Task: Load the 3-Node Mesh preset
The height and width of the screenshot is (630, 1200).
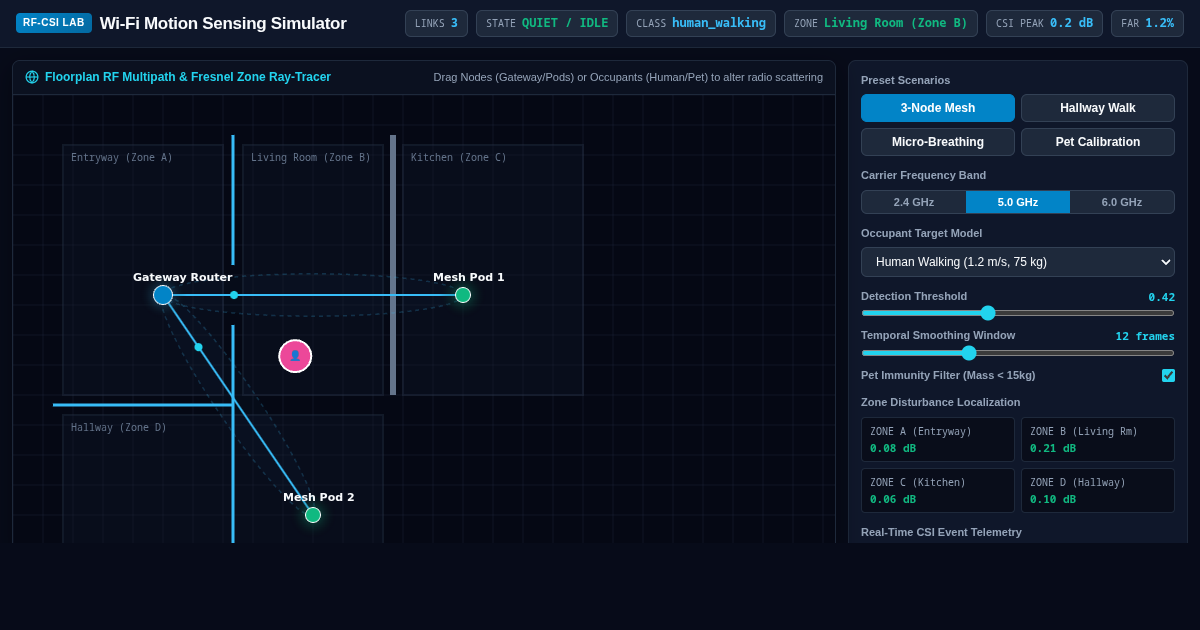Action: tap(938, 108)
